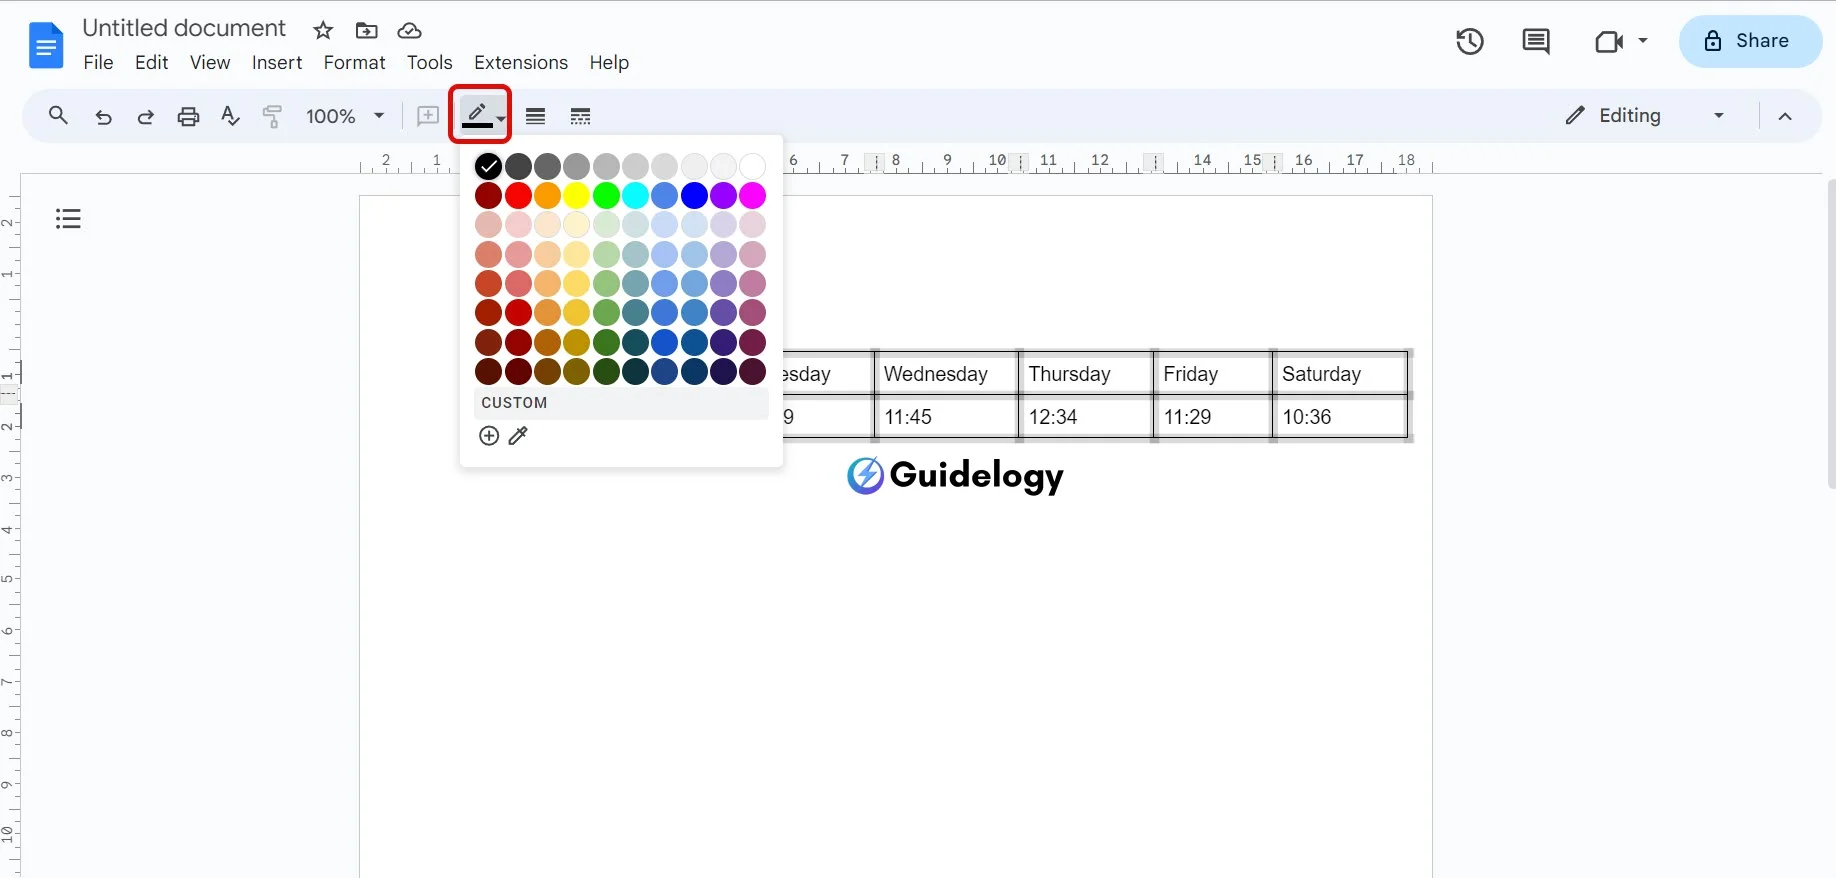Open the Insert menu
The height and width of the screenshot is (878, 1836).
[x=277, y=62]
